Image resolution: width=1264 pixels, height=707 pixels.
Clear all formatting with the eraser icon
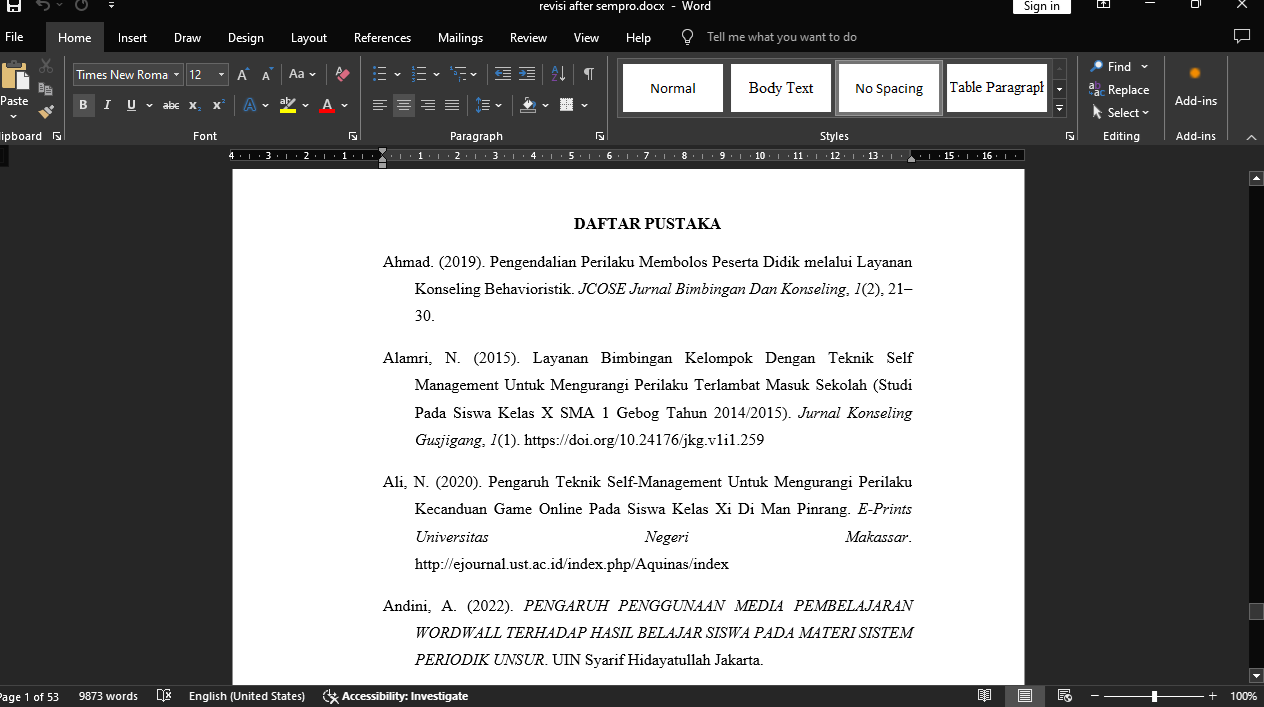(x=342, y=75)
